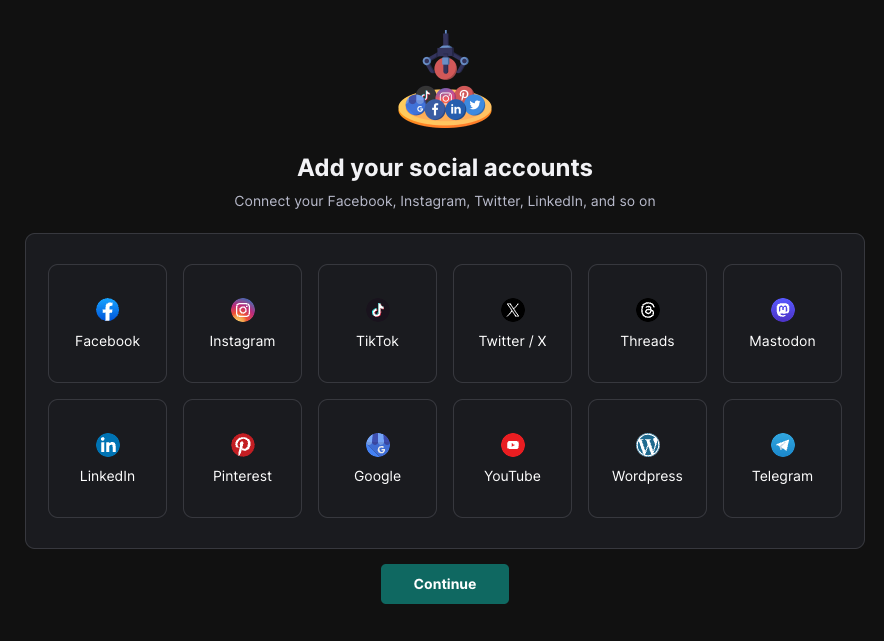Select the Threads icon
The image size is (884, 641).
(647, 310)
